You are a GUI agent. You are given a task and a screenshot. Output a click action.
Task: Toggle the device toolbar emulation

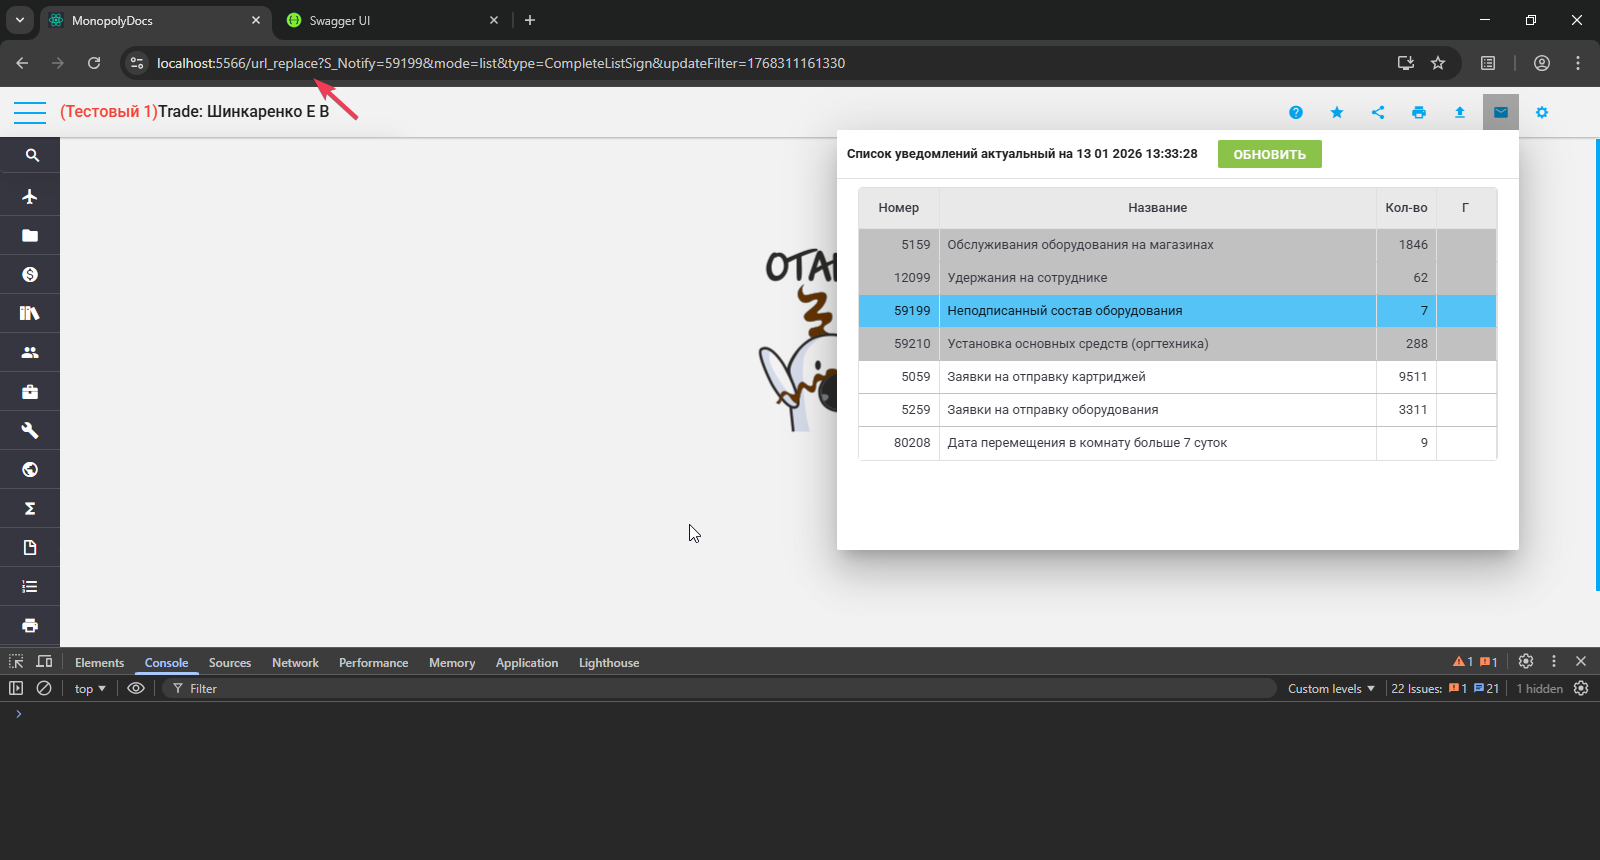44,662
